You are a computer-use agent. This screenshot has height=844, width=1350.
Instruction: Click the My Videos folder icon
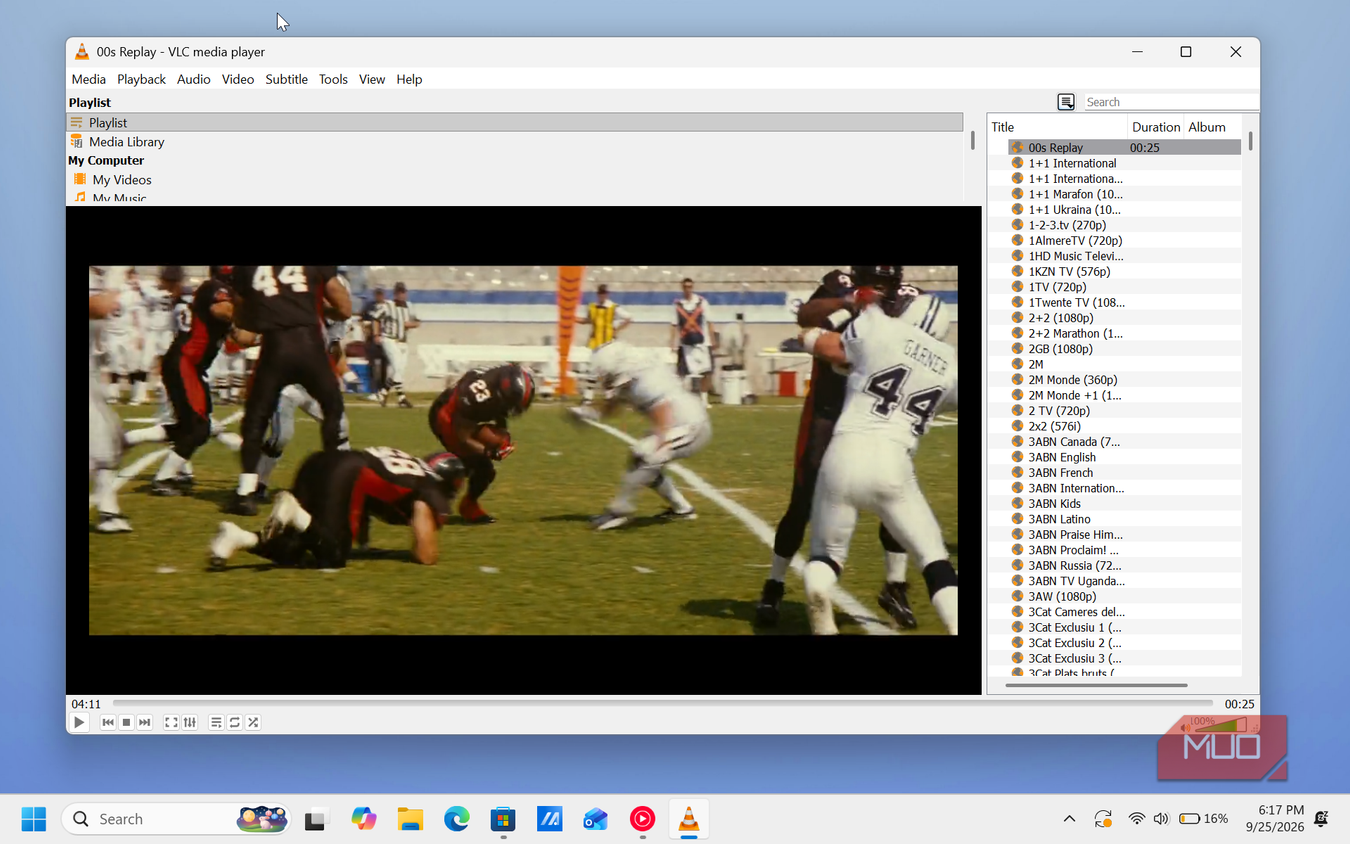[x=80, y=180]
